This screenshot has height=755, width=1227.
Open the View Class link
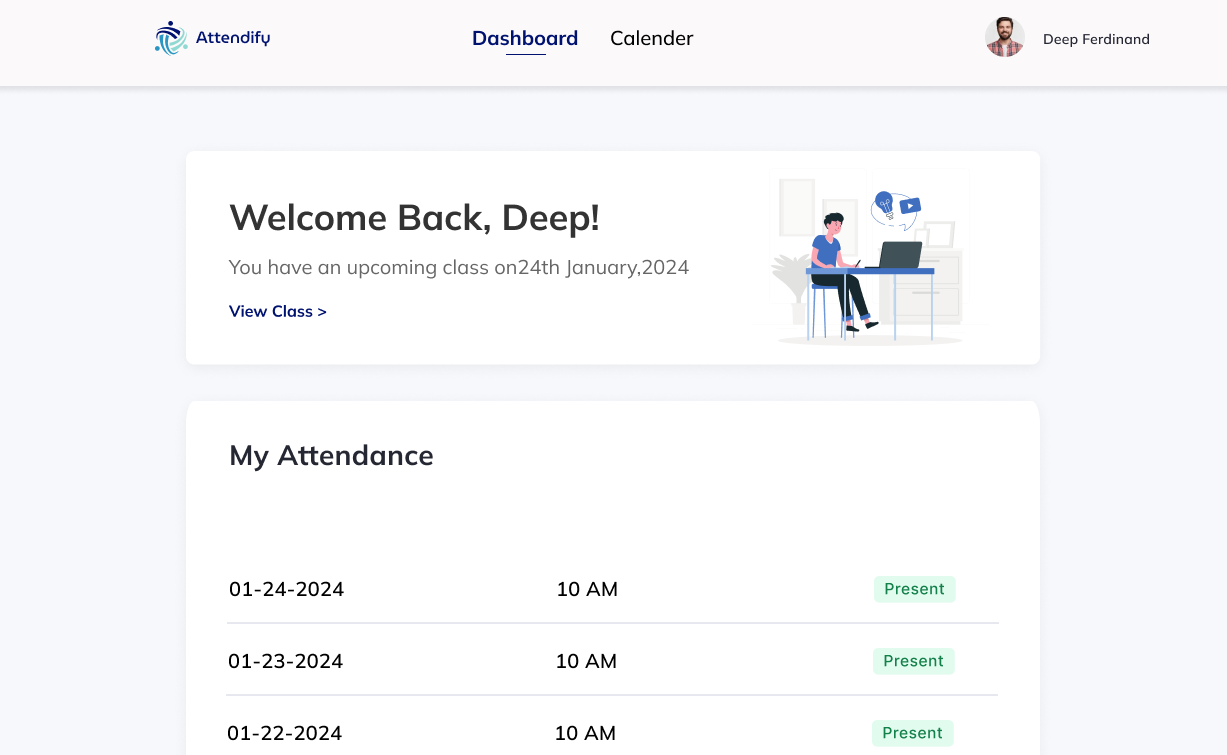point(278,311)
